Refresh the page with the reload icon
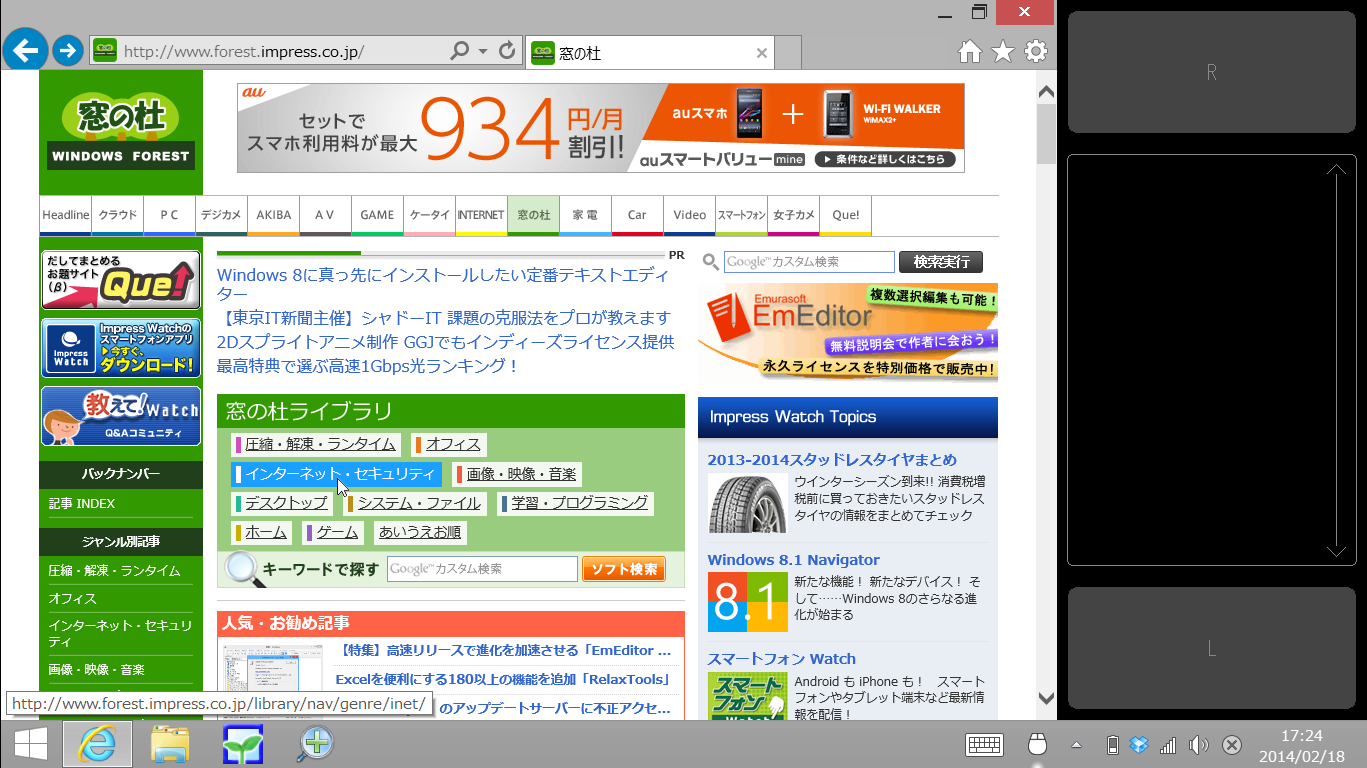 [507, 50]
